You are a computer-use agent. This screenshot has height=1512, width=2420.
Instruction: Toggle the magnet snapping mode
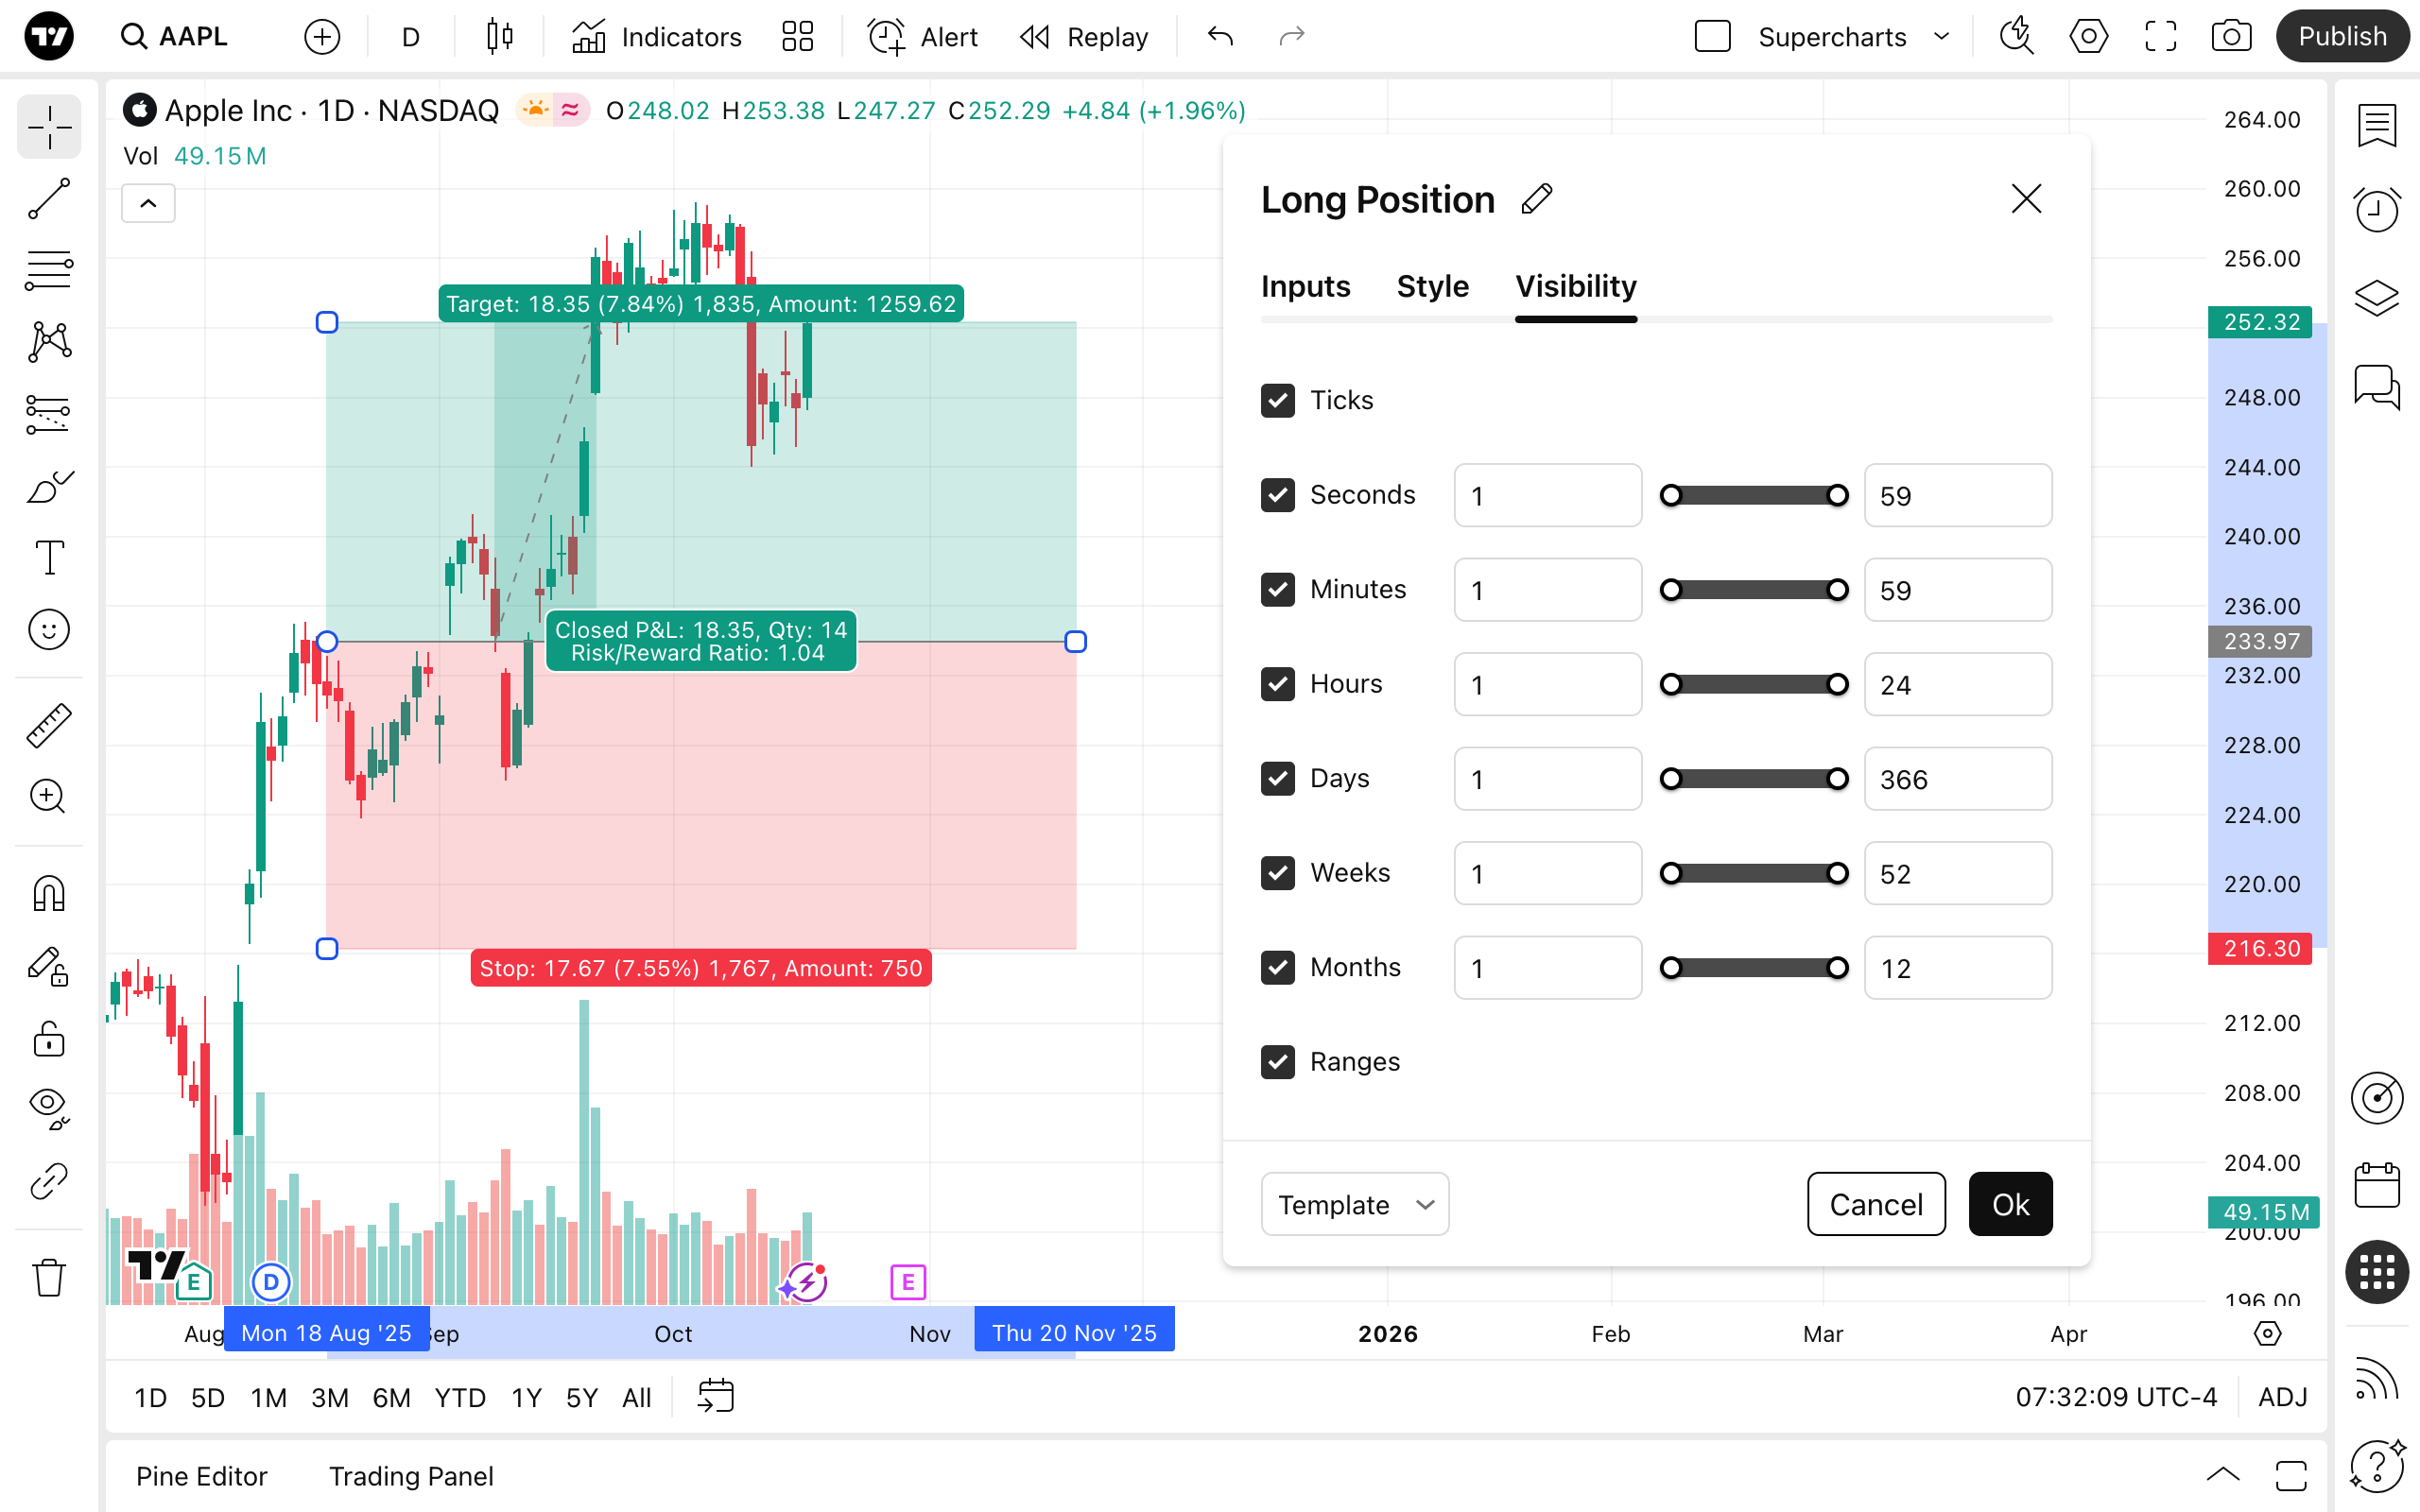tap(48, 893)
